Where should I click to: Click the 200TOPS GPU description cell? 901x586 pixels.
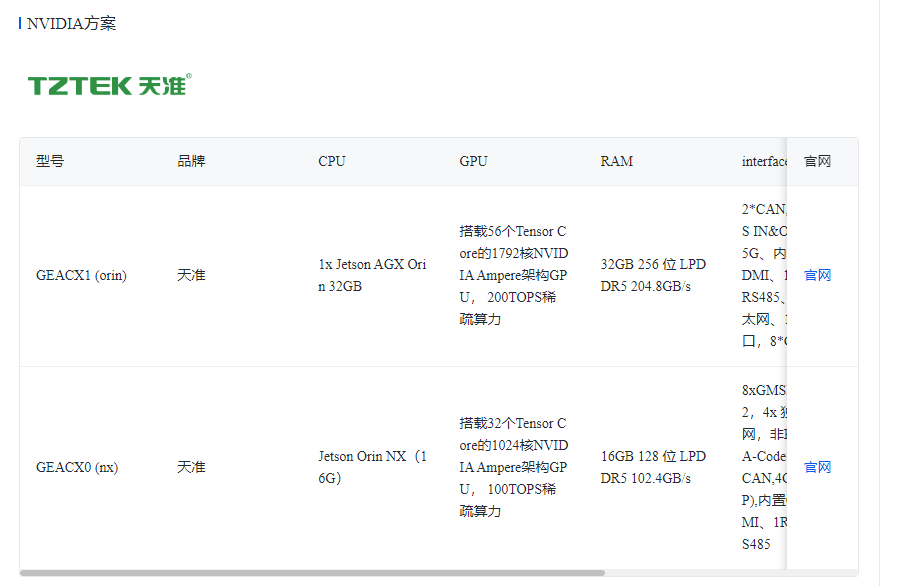514,275
